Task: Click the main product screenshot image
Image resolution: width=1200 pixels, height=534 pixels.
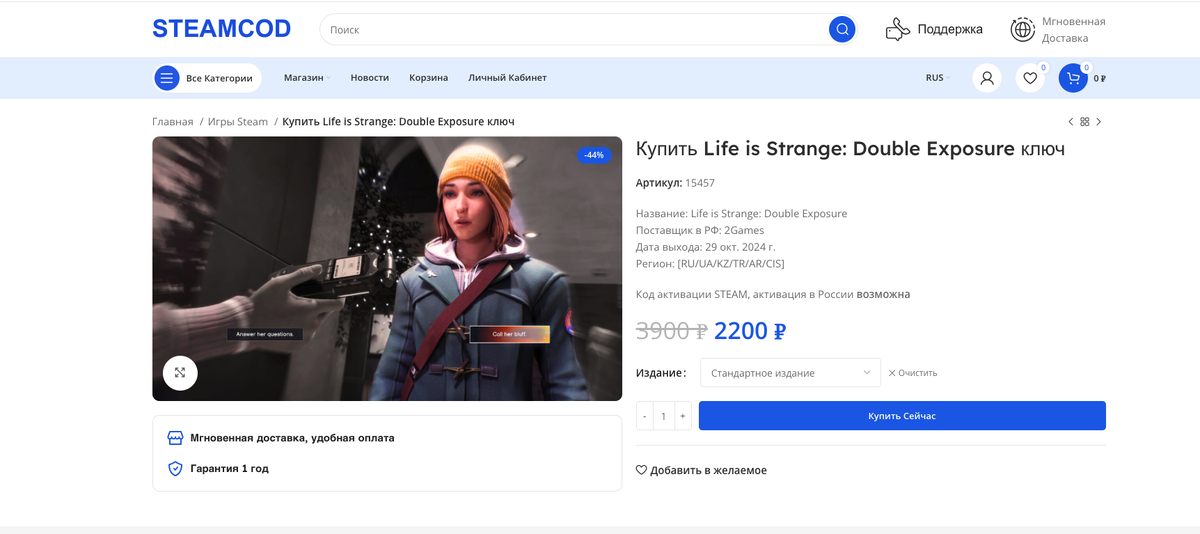Action: click(x=387, y=268)
